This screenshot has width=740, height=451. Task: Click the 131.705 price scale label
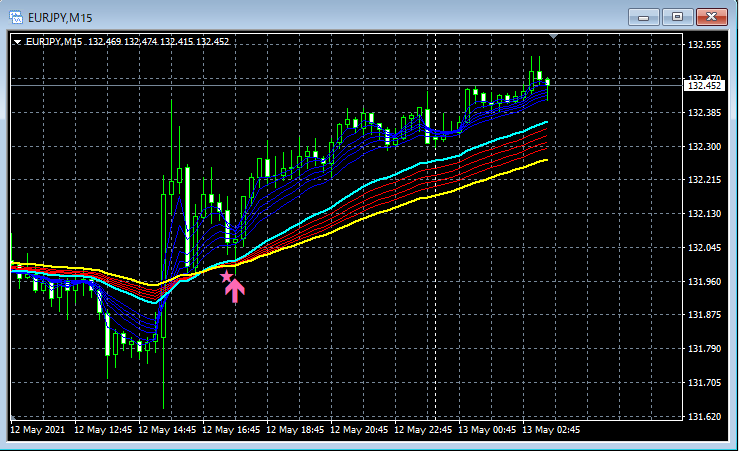pos(704,383)
